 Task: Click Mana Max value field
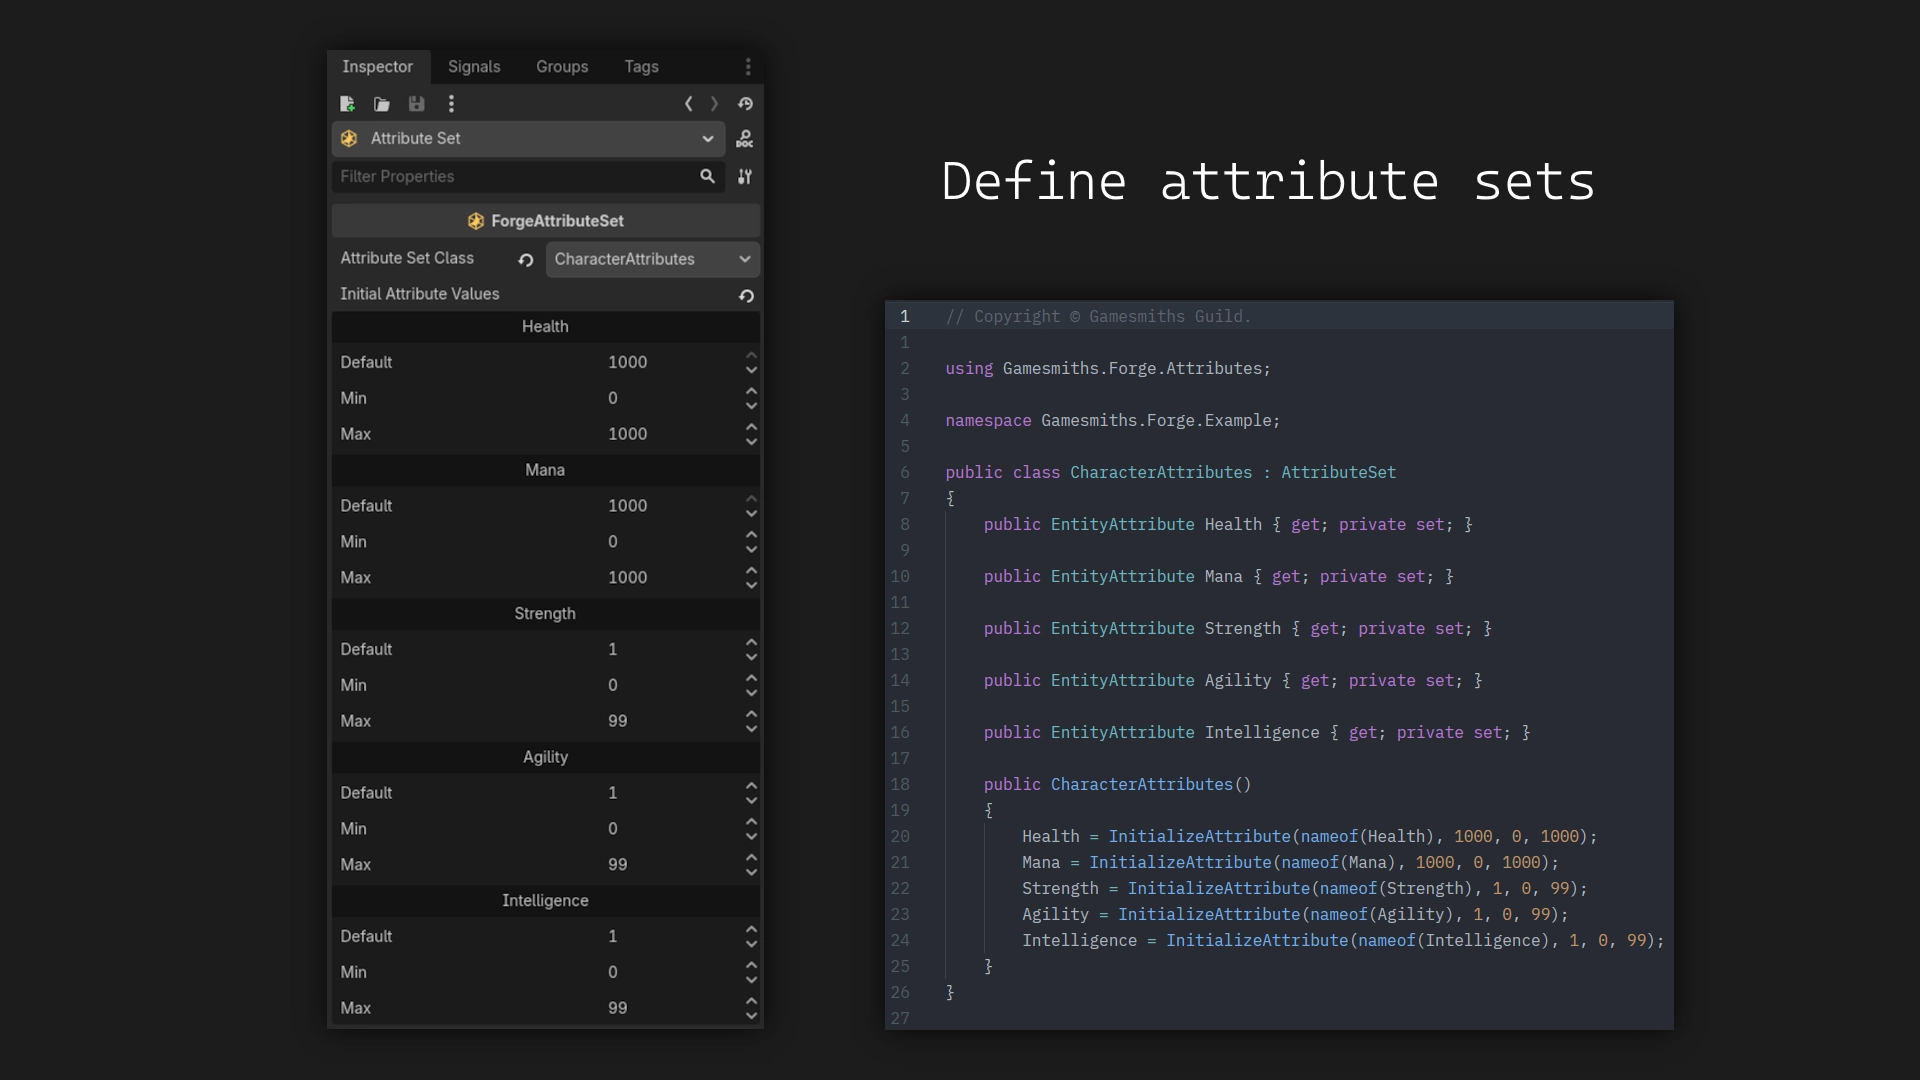click(x=672, y=578)
